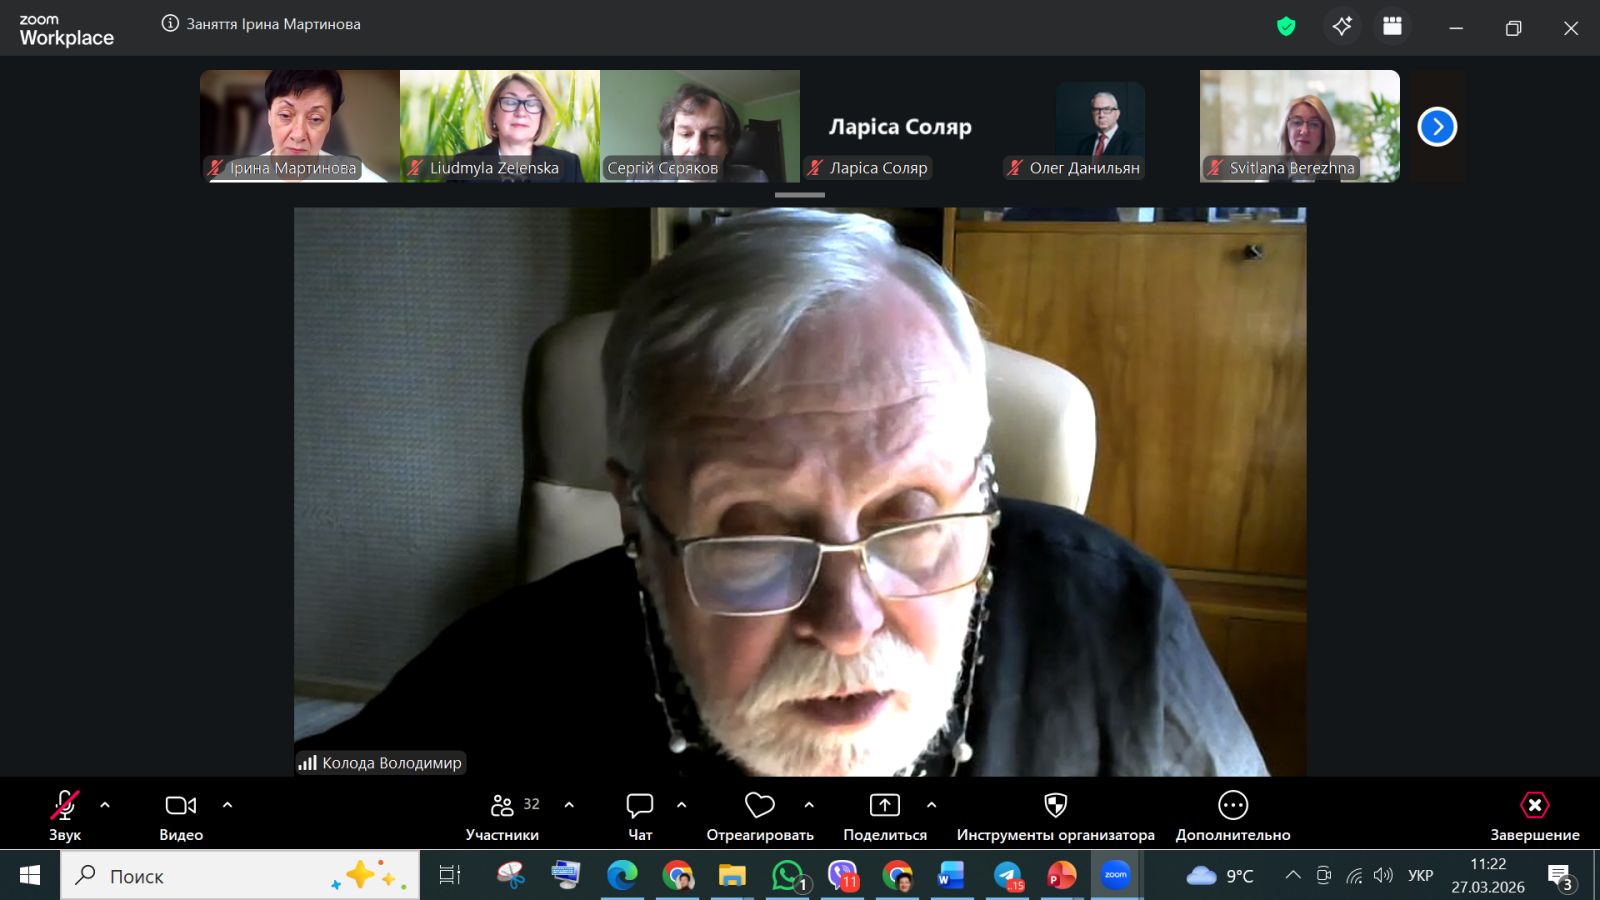Show next participants with blue arrow
The width and height of the screenshot is (1600, 900).
(x=1437, y=127)
